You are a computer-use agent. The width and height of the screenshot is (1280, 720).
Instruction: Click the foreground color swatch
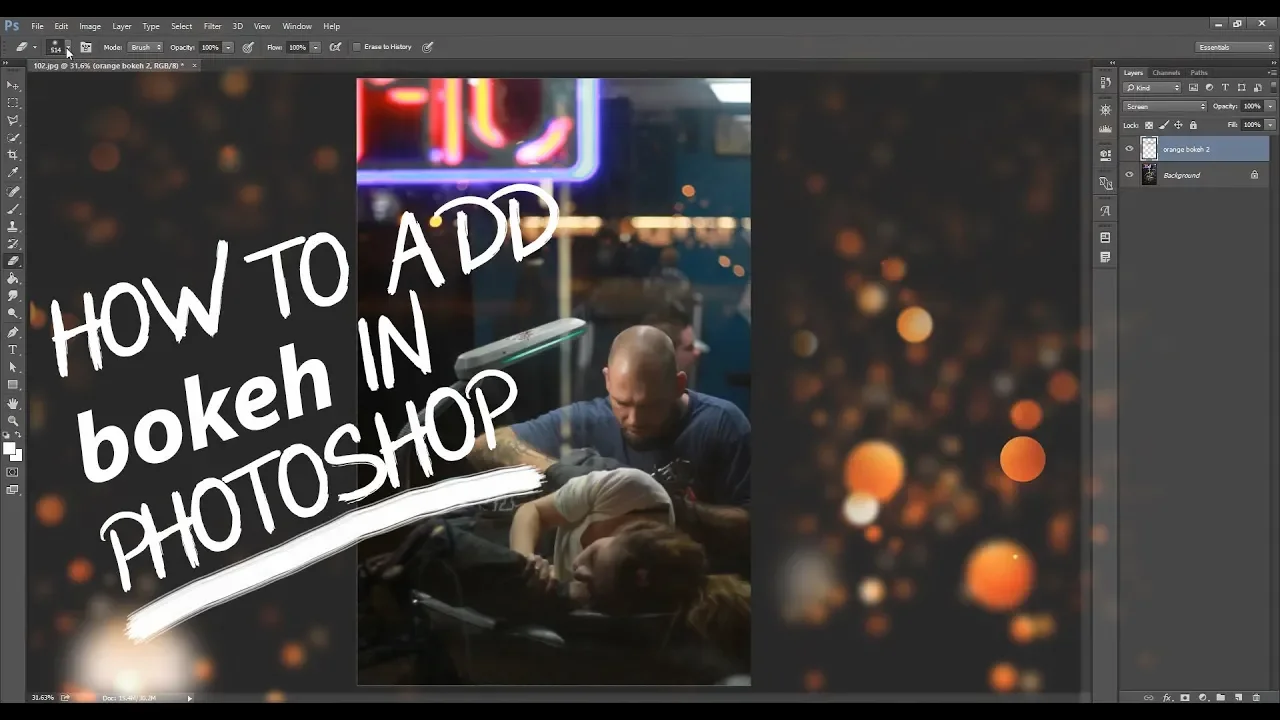10,447
